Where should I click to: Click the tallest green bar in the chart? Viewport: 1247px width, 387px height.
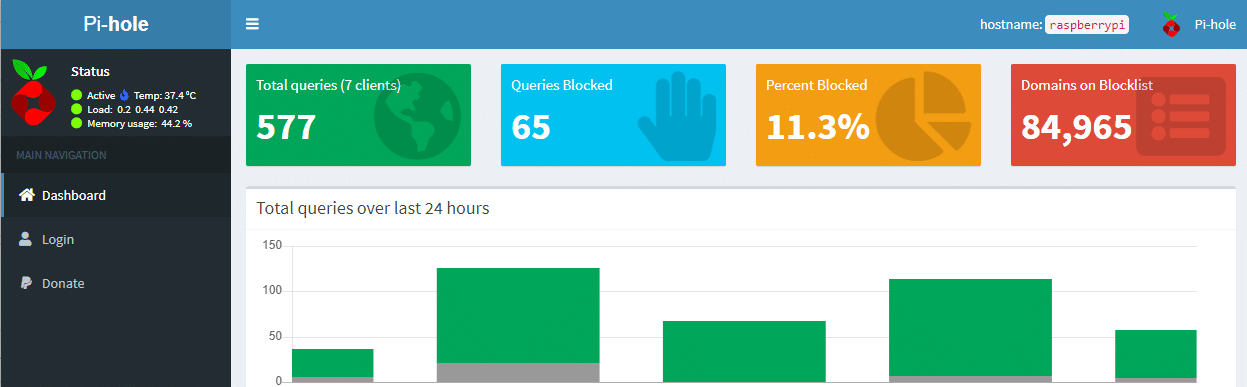click(518, 315)
